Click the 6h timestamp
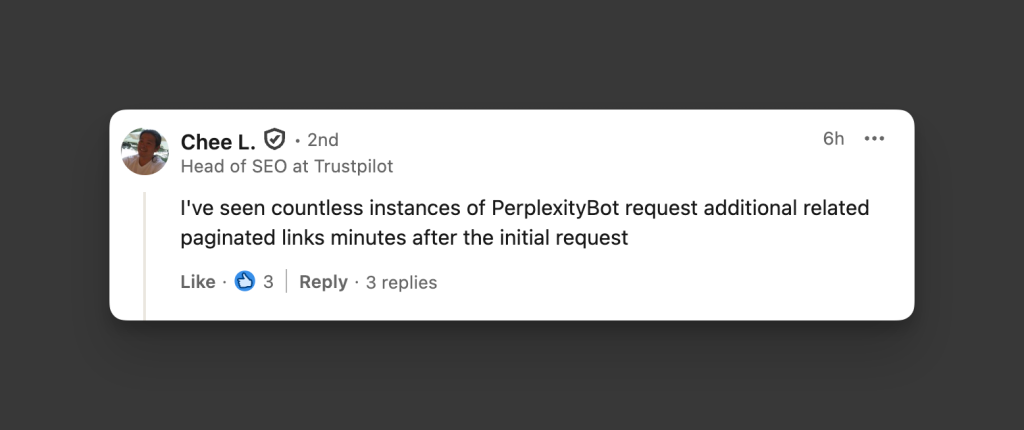Viewport: 1024px width, 430px height. [833, 139]
